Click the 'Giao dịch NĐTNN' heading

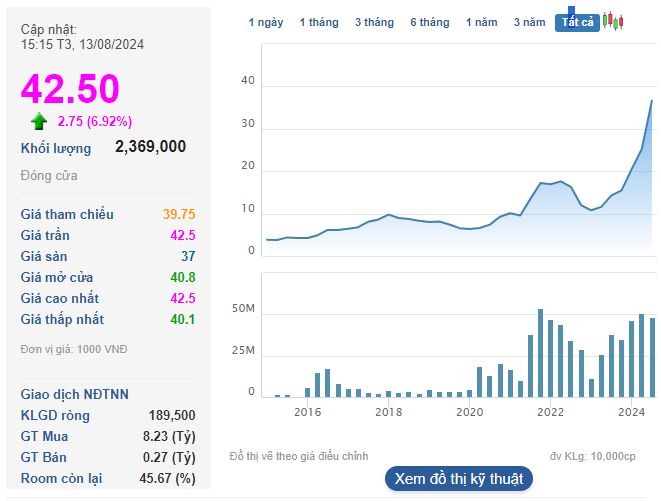coord(75,394)
